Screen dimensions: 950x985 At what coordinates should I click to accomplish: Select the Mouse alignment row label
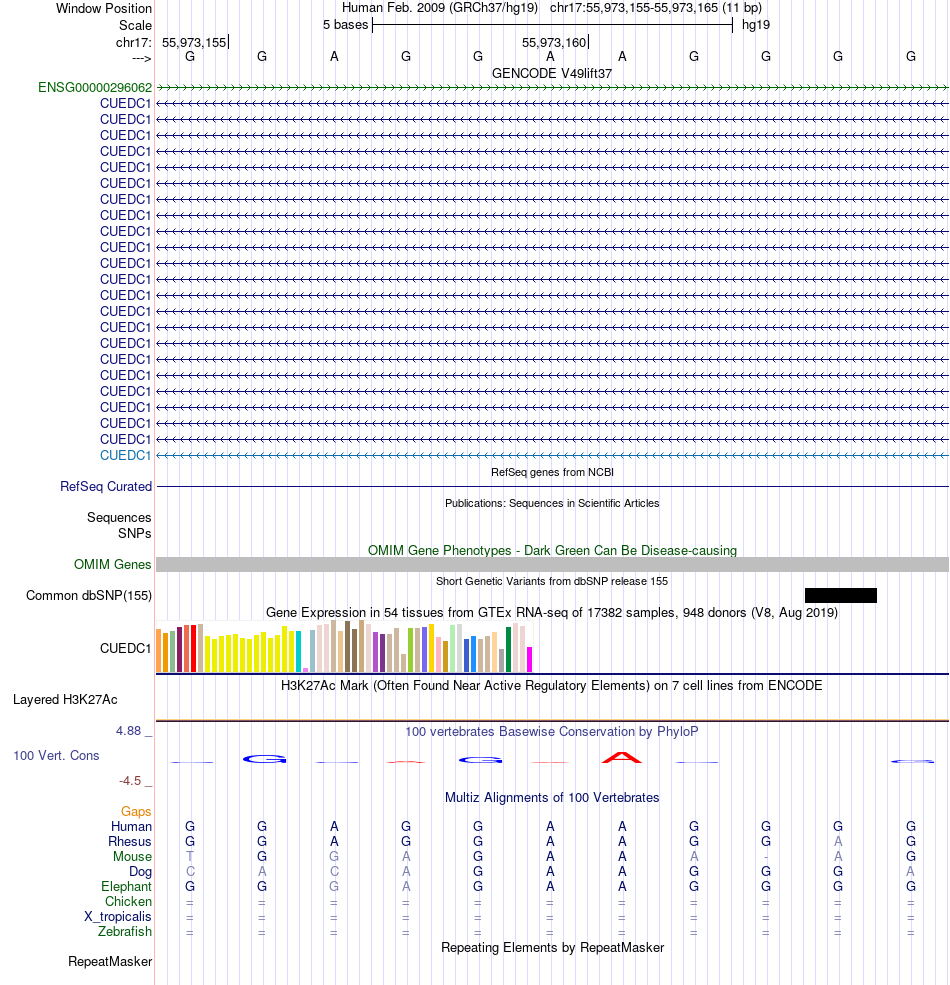(133, 857)
